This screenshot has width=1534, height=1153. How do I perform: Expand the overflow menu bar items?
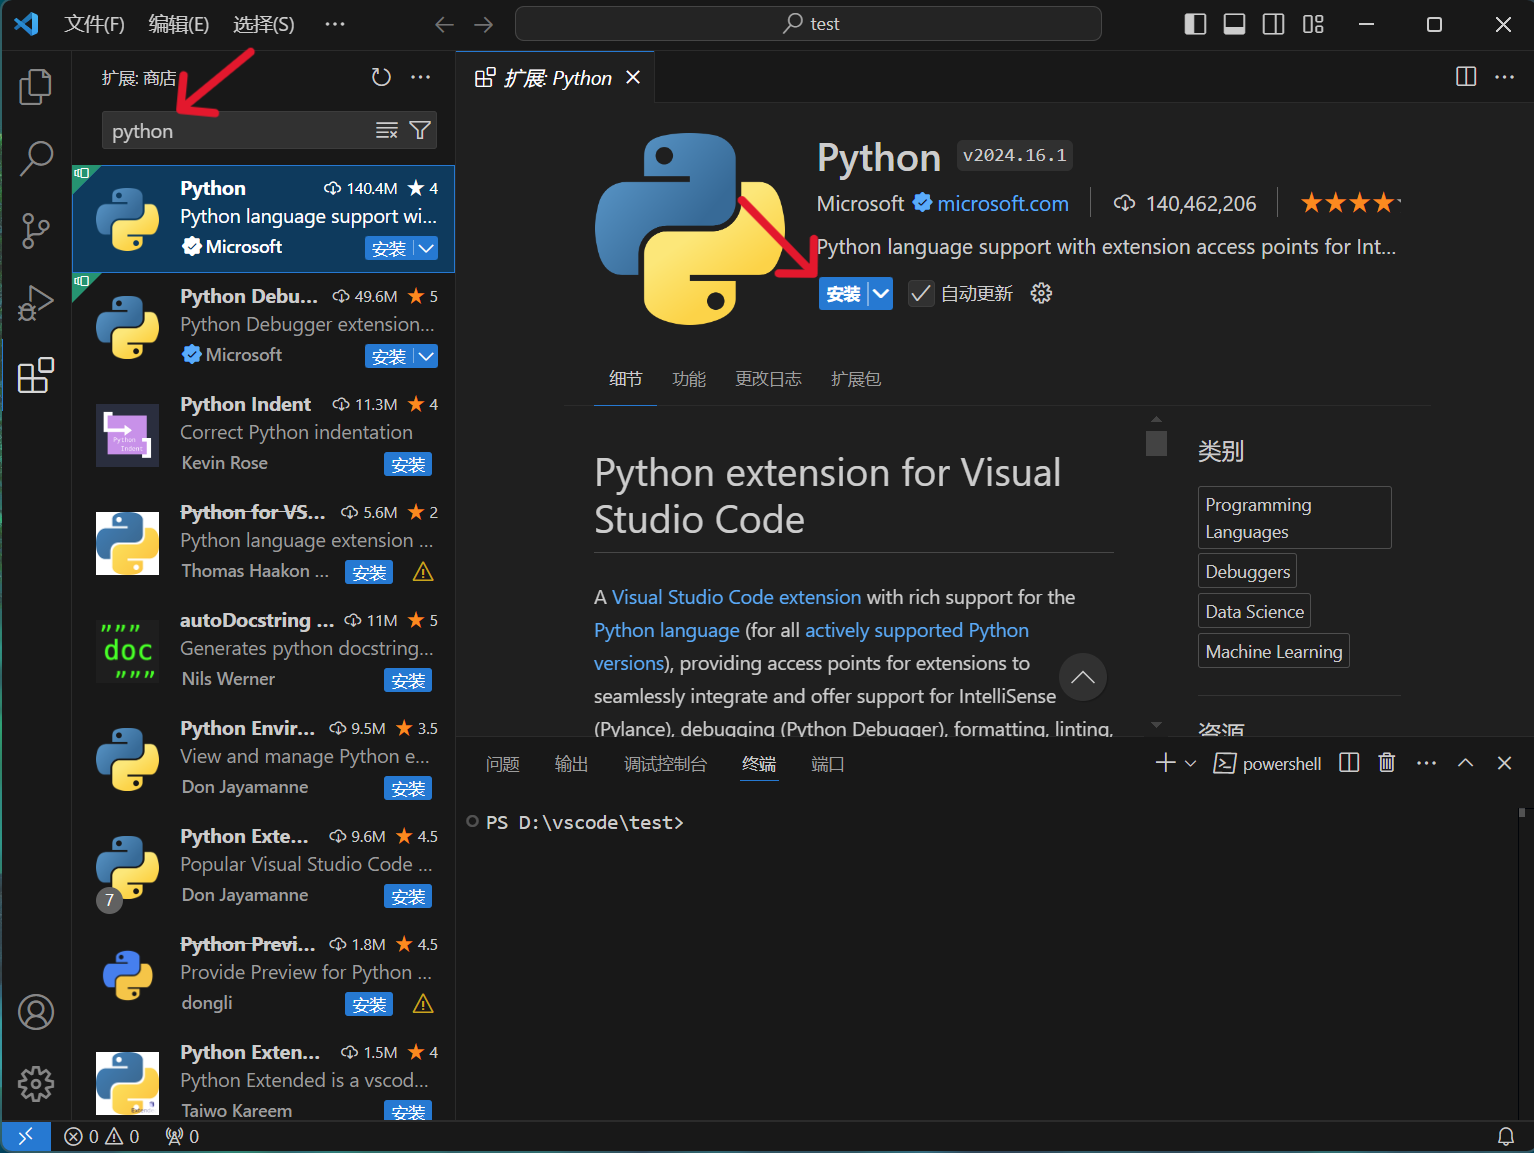click(335, 24)
